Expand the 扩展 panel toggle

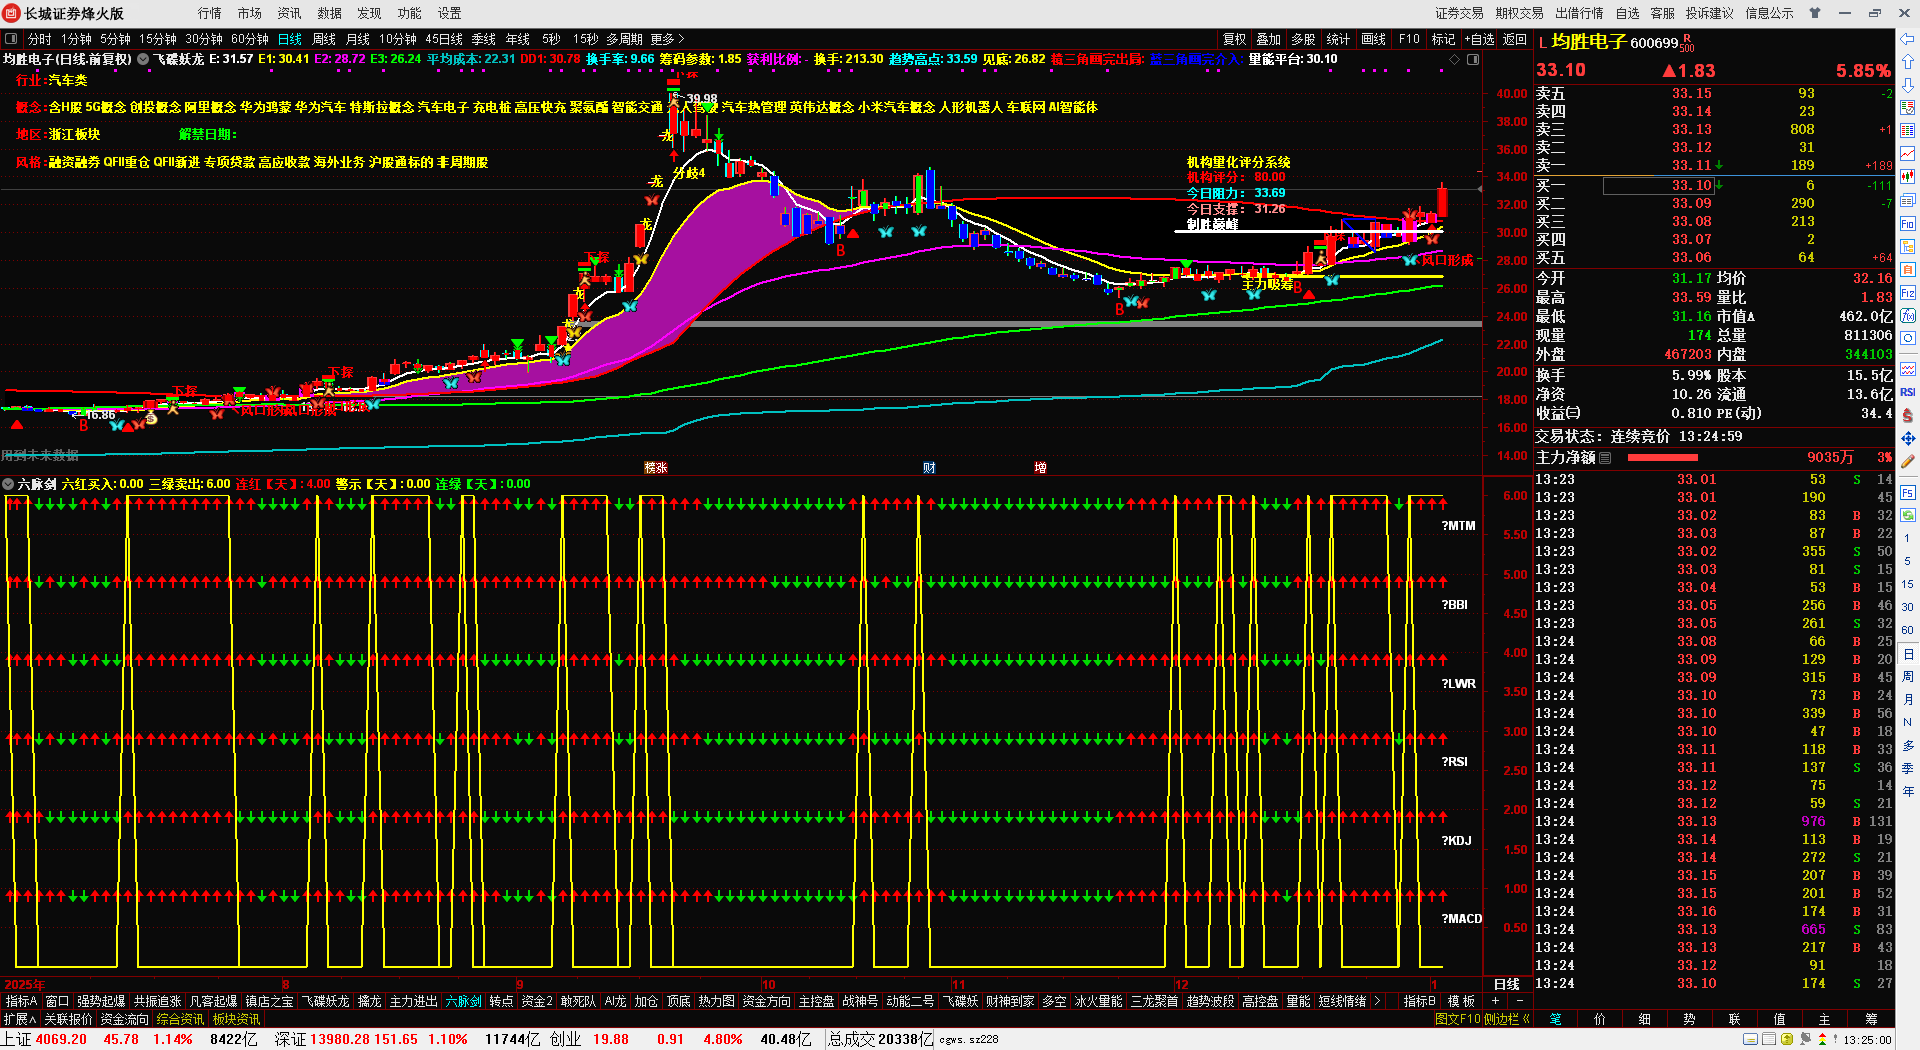(x=19, y=1019)
